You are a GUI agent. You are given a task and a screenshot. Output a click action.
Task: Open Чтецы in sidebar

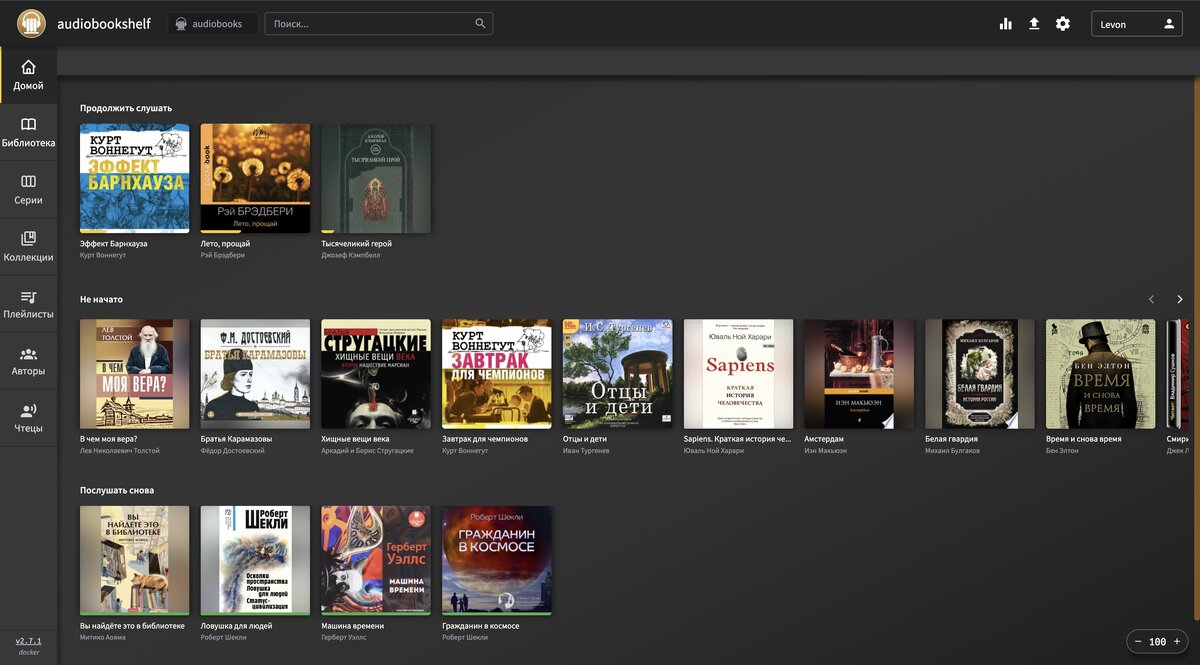click(x=28, y=417)
